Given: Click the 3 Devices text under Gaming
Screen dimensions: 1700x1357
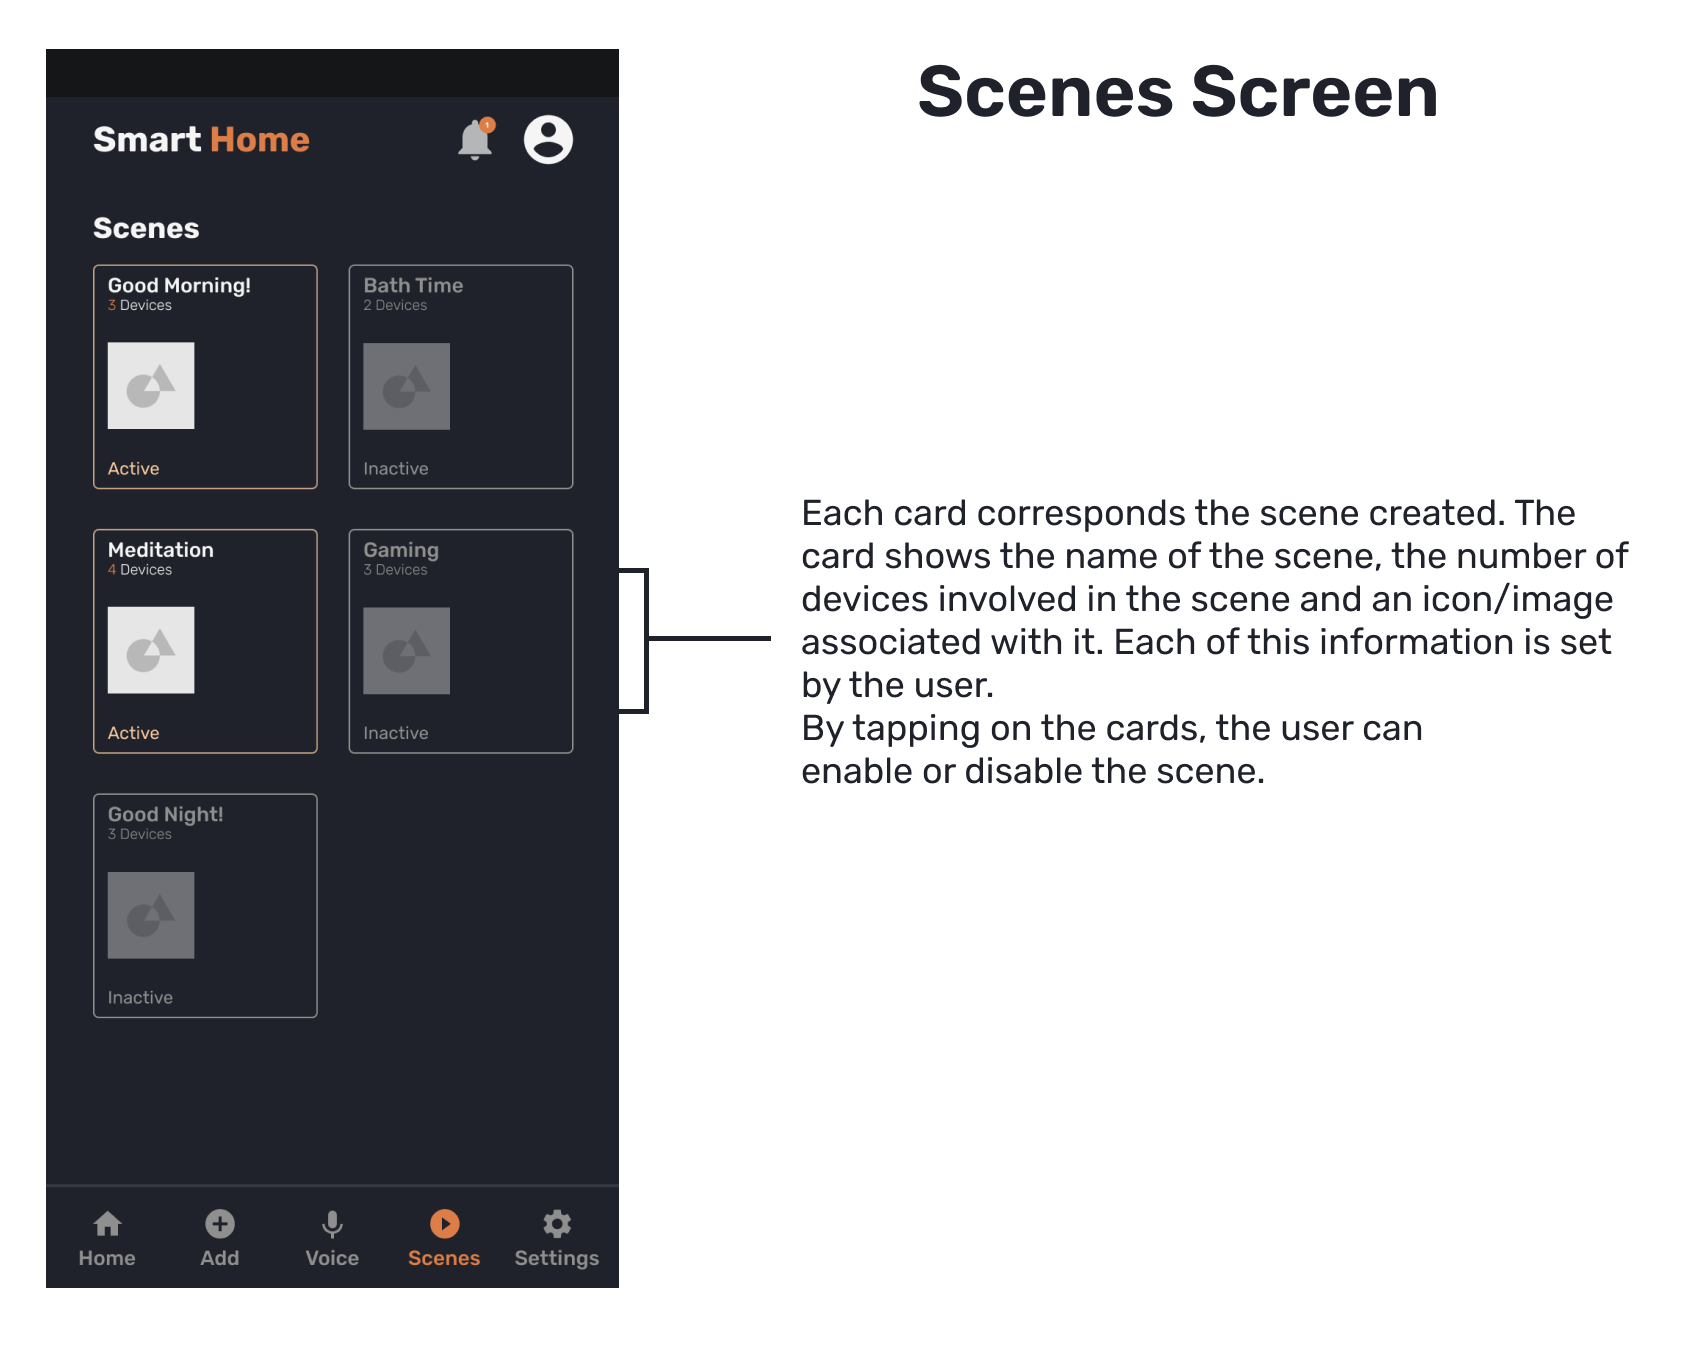Looking at the screenshot, I should (395, 570).
